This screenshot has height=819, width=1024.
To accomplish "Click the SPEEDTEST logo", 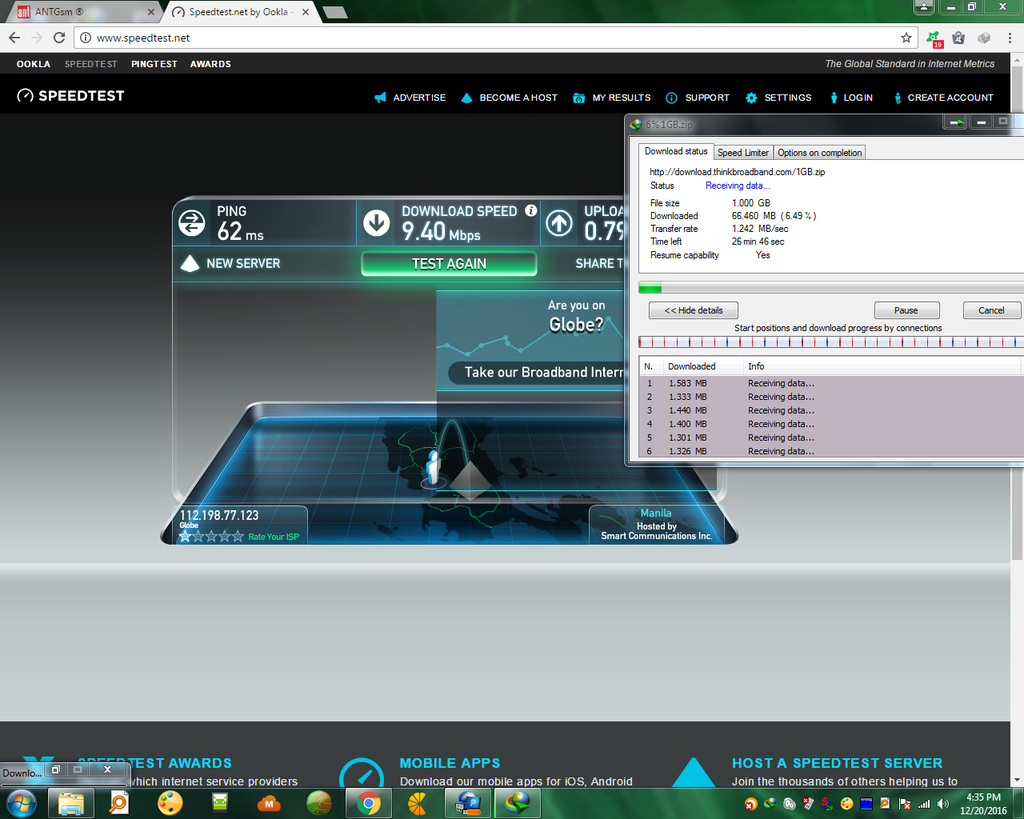I will [x=71, y=96].
